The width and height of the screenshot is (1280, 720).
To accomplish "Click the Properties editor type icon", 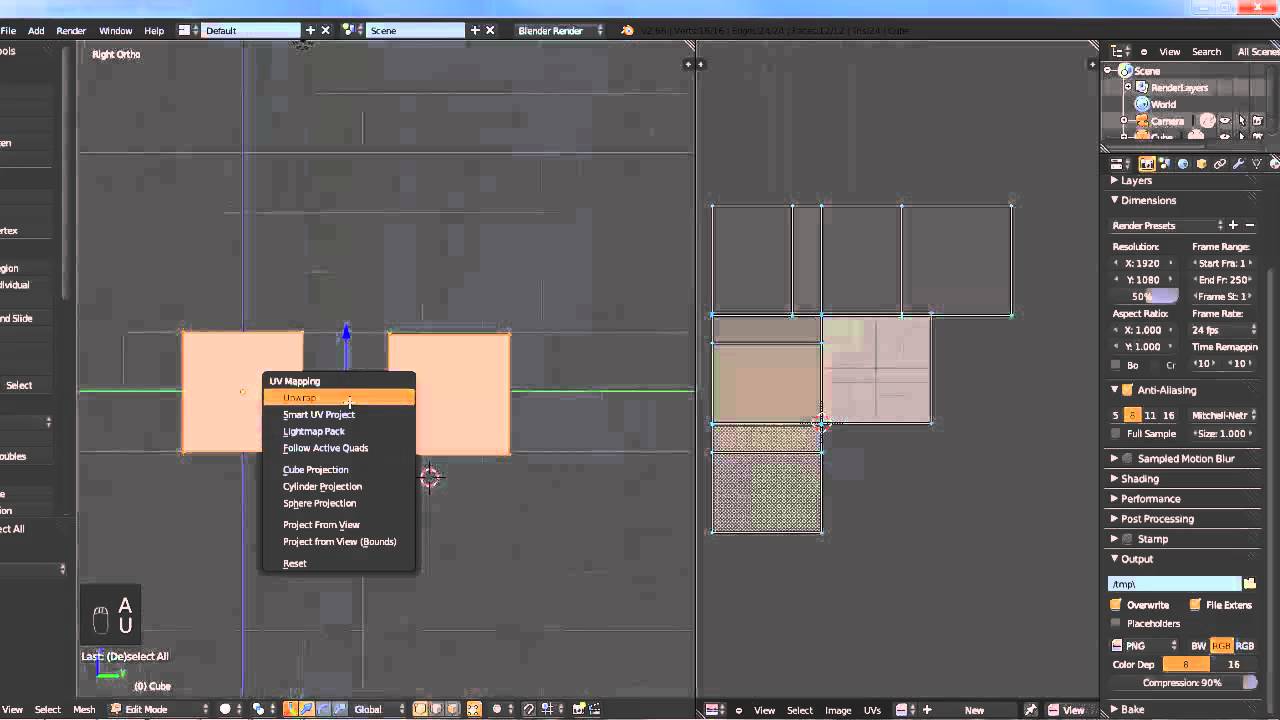I will (x=1121, y=164).
